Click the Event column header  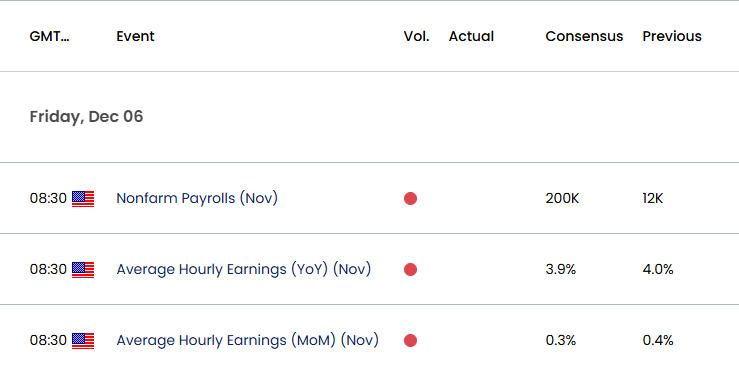[135, 36]
